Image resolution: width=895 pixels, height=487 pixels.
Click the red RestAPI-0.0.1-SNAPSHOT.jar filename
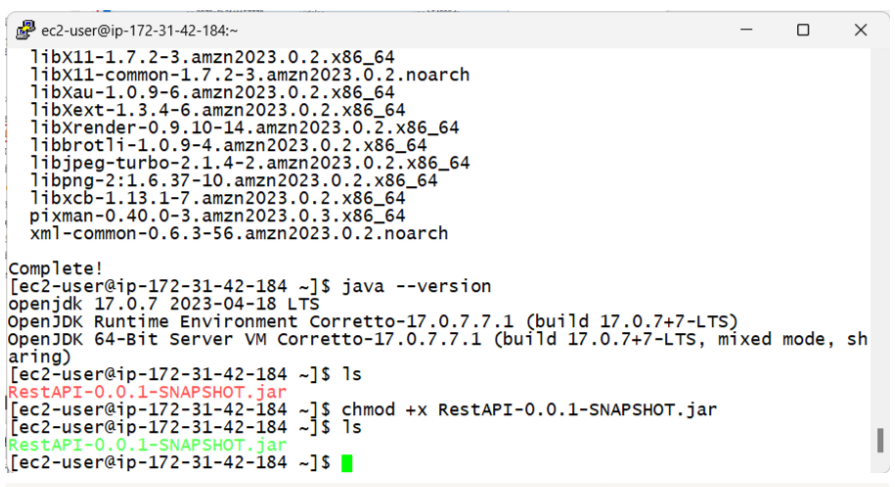147,392
